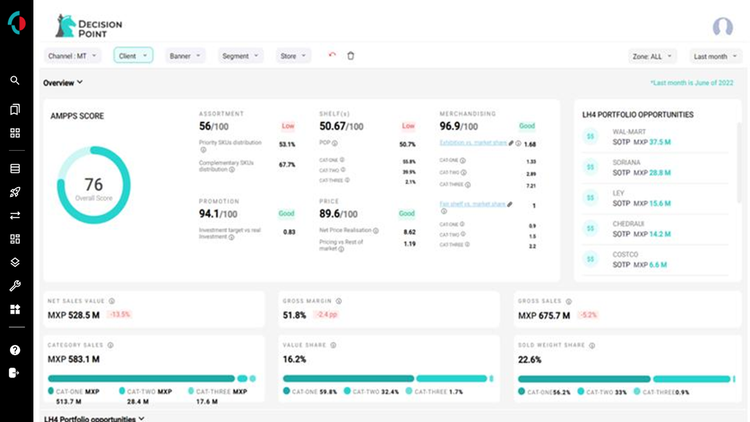Open COSTCO SOTP MXP 6.6 M opportunity
750x422 pixels.
[x=655, y=259]
